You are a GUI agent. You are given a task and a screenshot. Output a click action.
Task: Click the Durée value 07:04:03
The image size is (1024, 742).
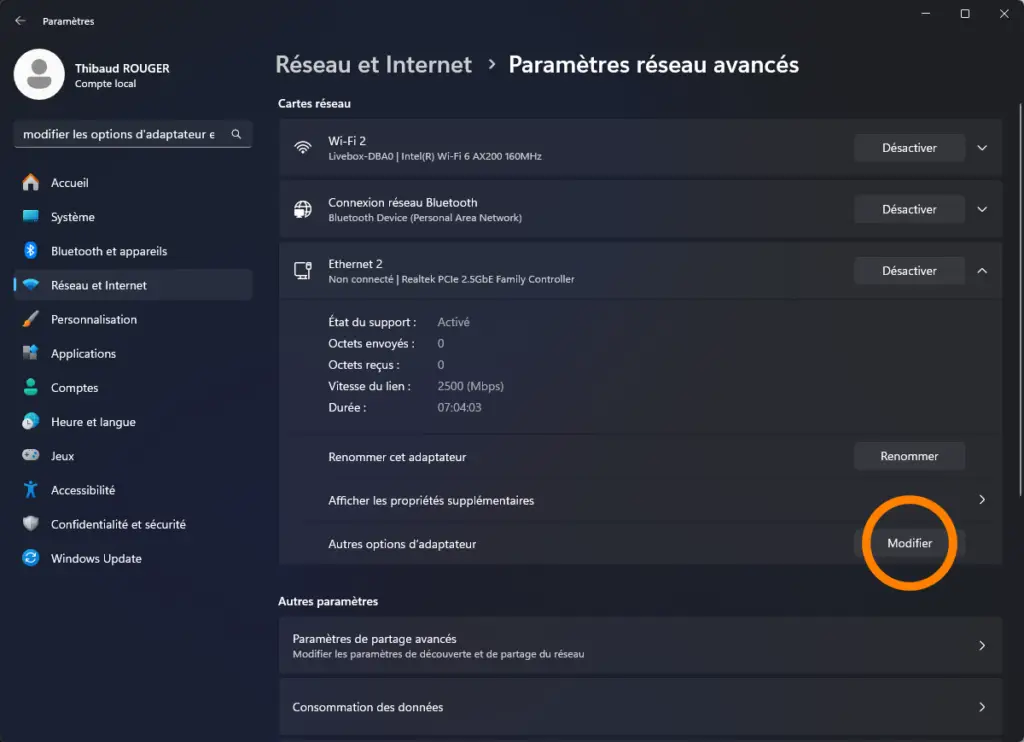coord(459,408)
